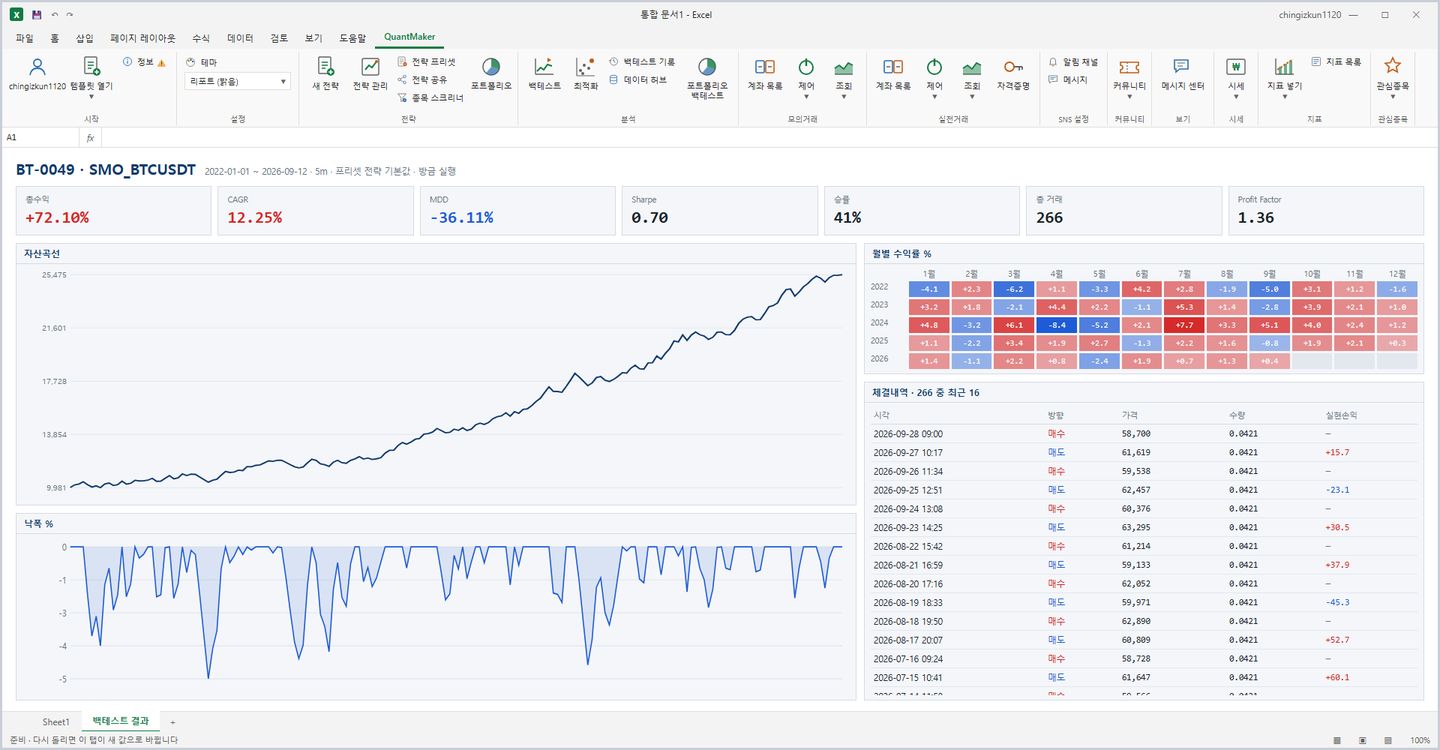Open the 데이터 ribbon tab
This screenshot has height=750, width=1440.
coord(240,38)
